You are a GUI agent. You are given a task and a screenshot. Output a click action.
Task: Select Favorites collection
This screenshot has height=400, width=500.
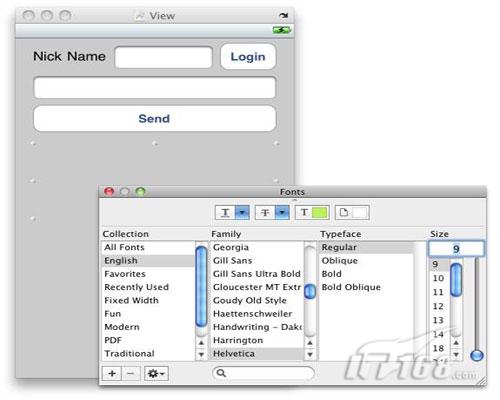click(x=148, y=274)
